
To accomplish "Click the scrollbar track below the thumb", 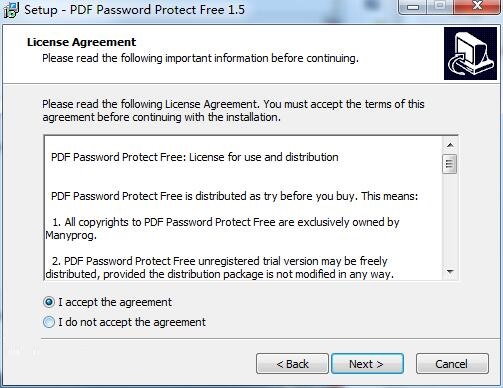I will click(450, 219).
